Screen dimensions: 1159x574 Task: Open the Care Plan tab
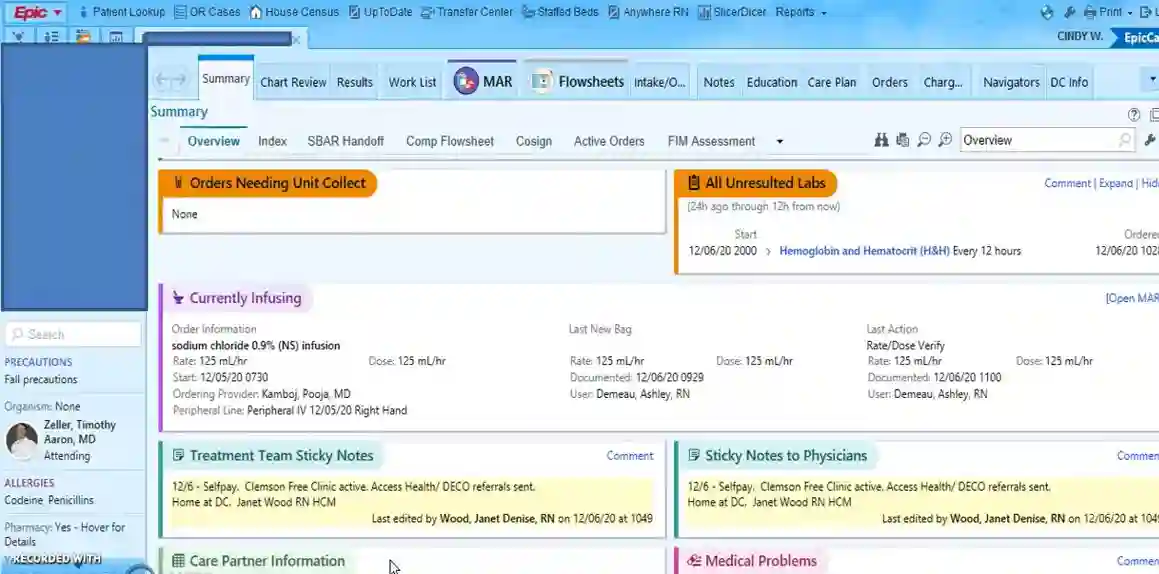coord(832,82)
